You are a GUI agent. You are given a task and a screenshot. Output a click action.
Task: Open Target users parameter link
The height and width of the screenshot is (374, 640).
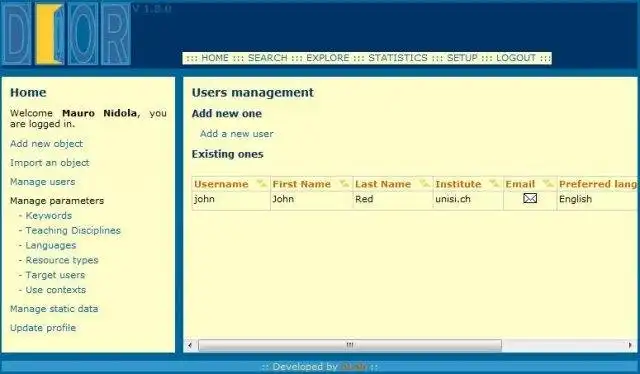click(x=55, y=275)
